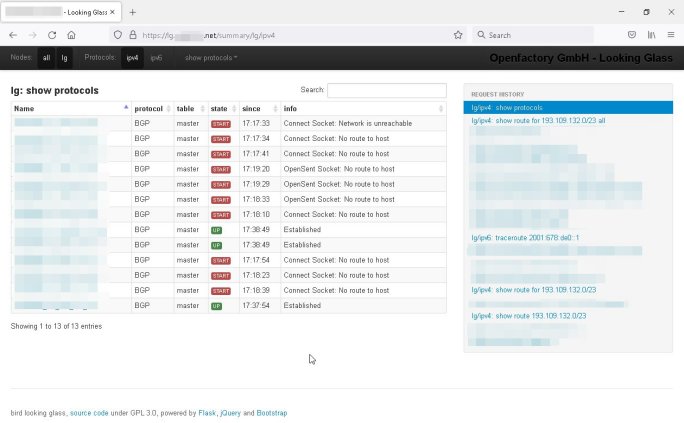Open the Library icon in browser toolbar
684x423 pixels.
[651, 35]
